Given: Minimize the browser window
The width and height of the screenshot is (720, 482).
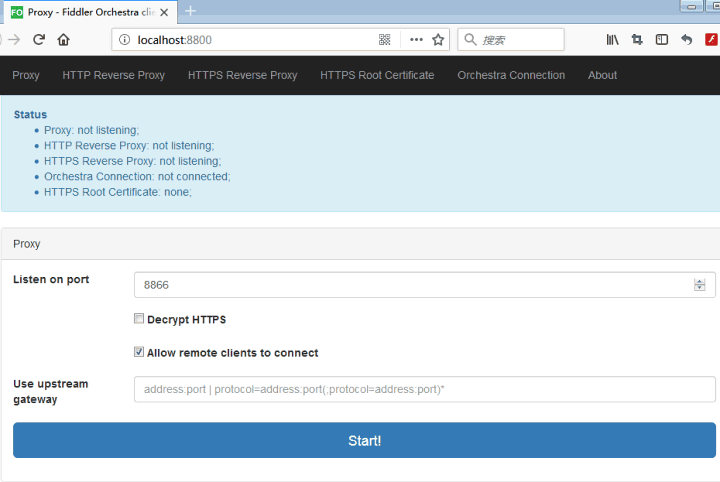Looking at the screenshot, I should coord(691,6).
